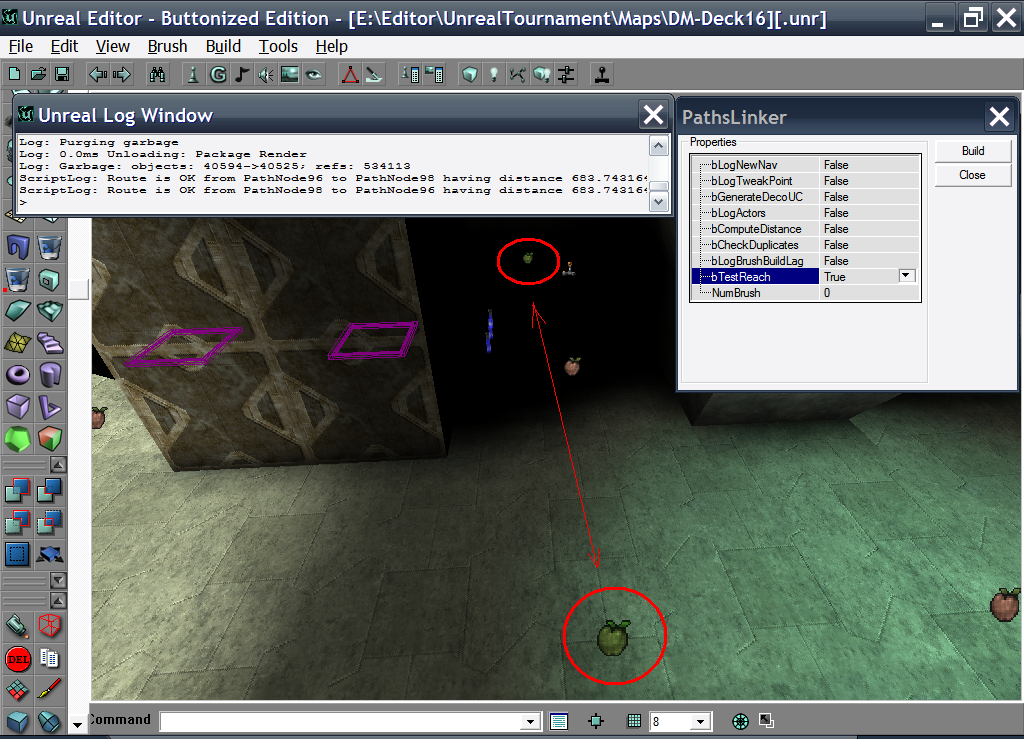Viewport: 1024px width, 739px height.
Task: Undo with the left arrow toolbar icon
Action: tap(98, 74)
